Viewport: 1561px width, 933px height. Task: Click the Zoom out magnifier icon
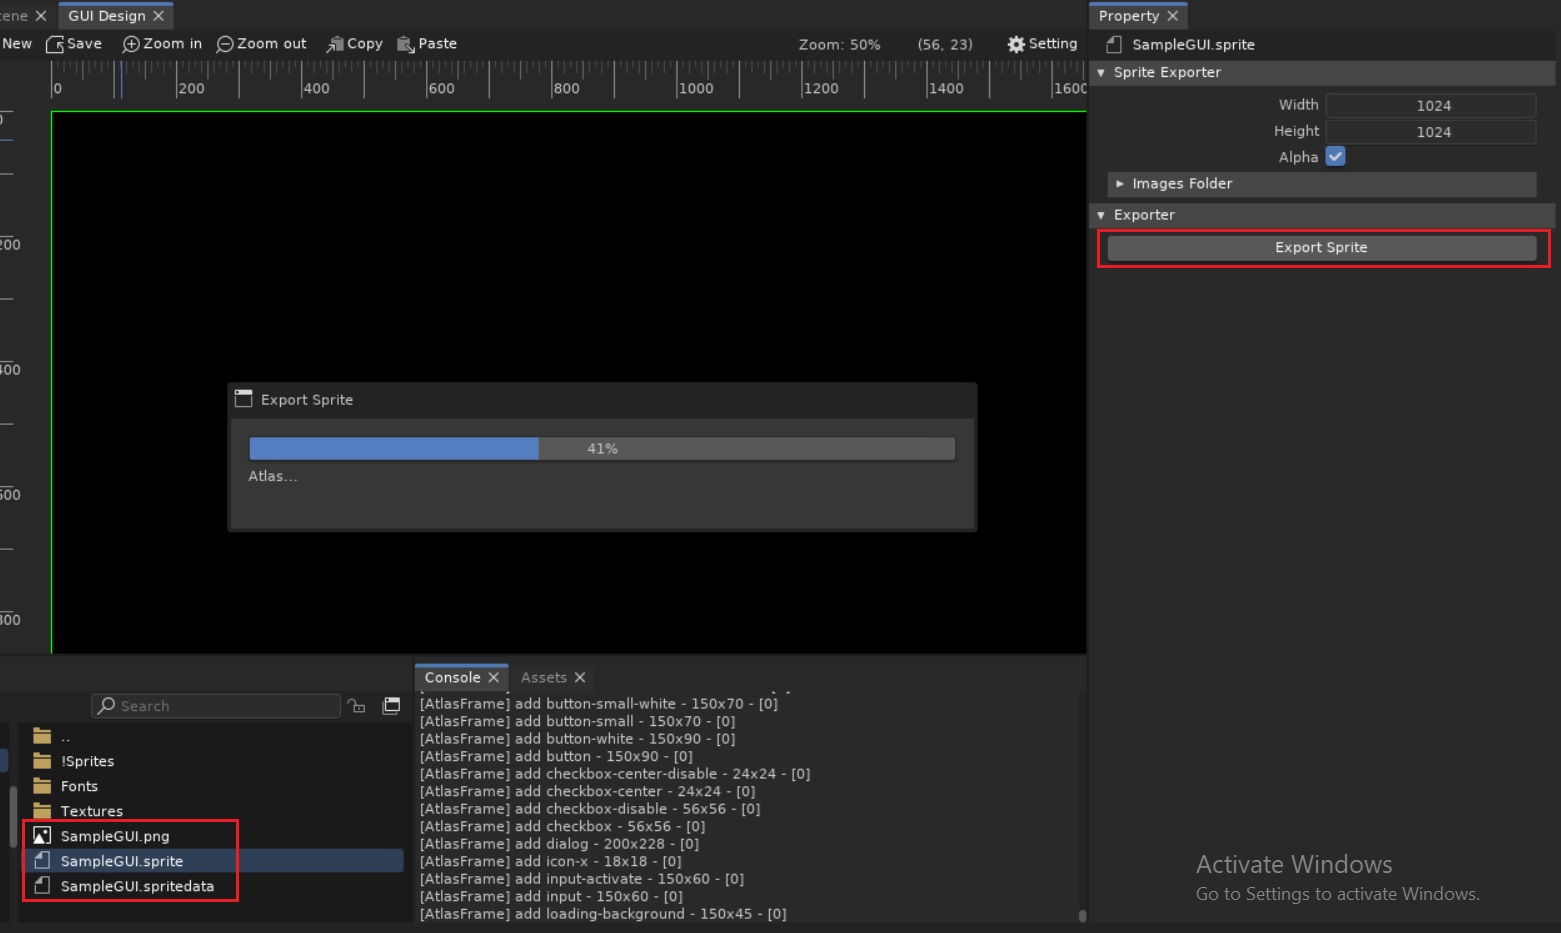click(x=225, y=44)
